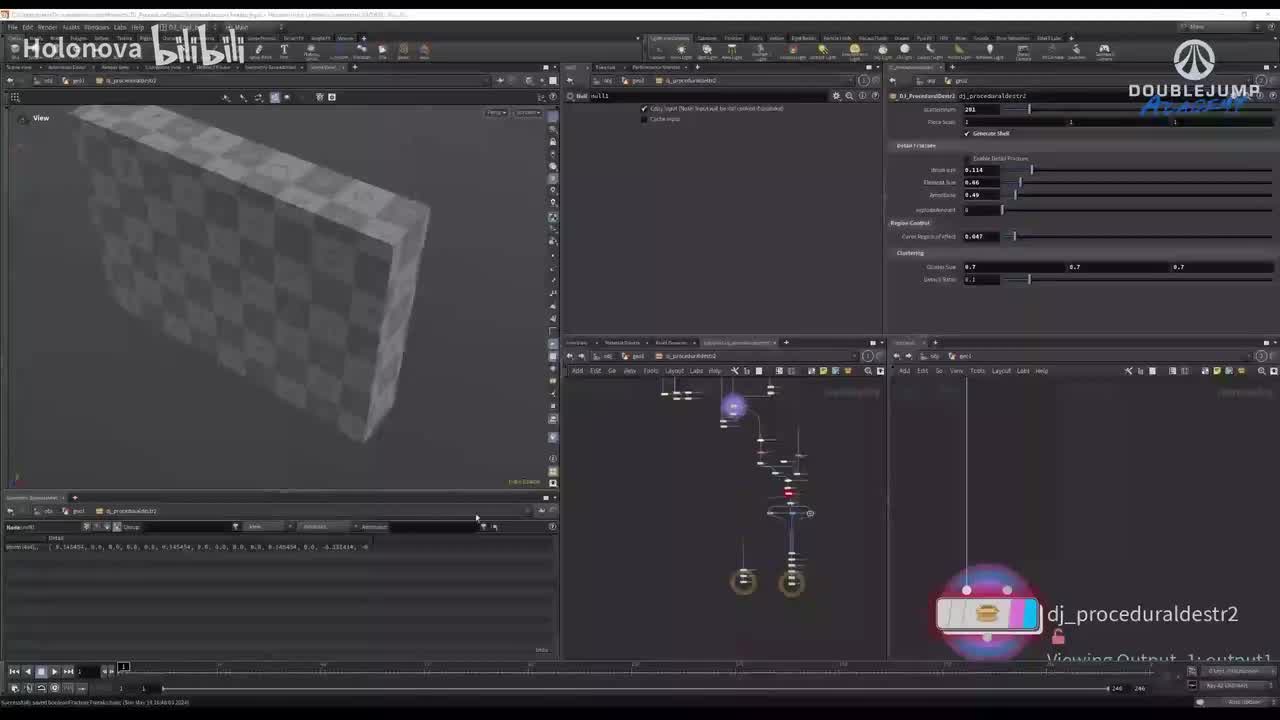Select the Ambient Light shelf tool
Viewport: 1280px width, 720px height.
[990, 49]
